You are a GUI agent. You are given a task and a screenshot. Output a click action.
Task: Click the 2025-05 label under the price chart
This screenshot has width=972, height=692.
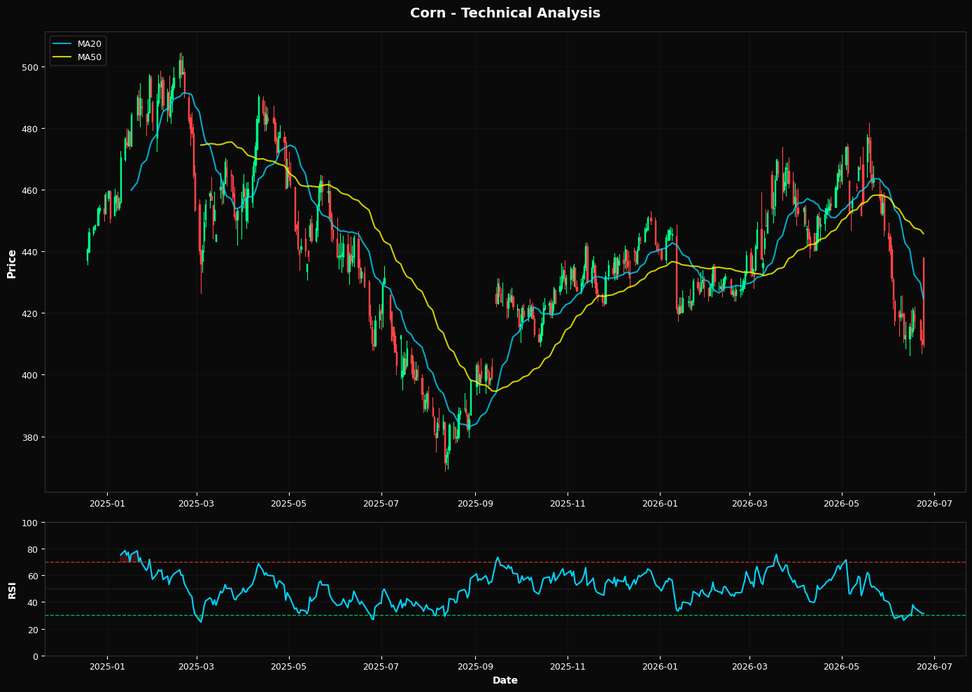click(x=289, y=504)
